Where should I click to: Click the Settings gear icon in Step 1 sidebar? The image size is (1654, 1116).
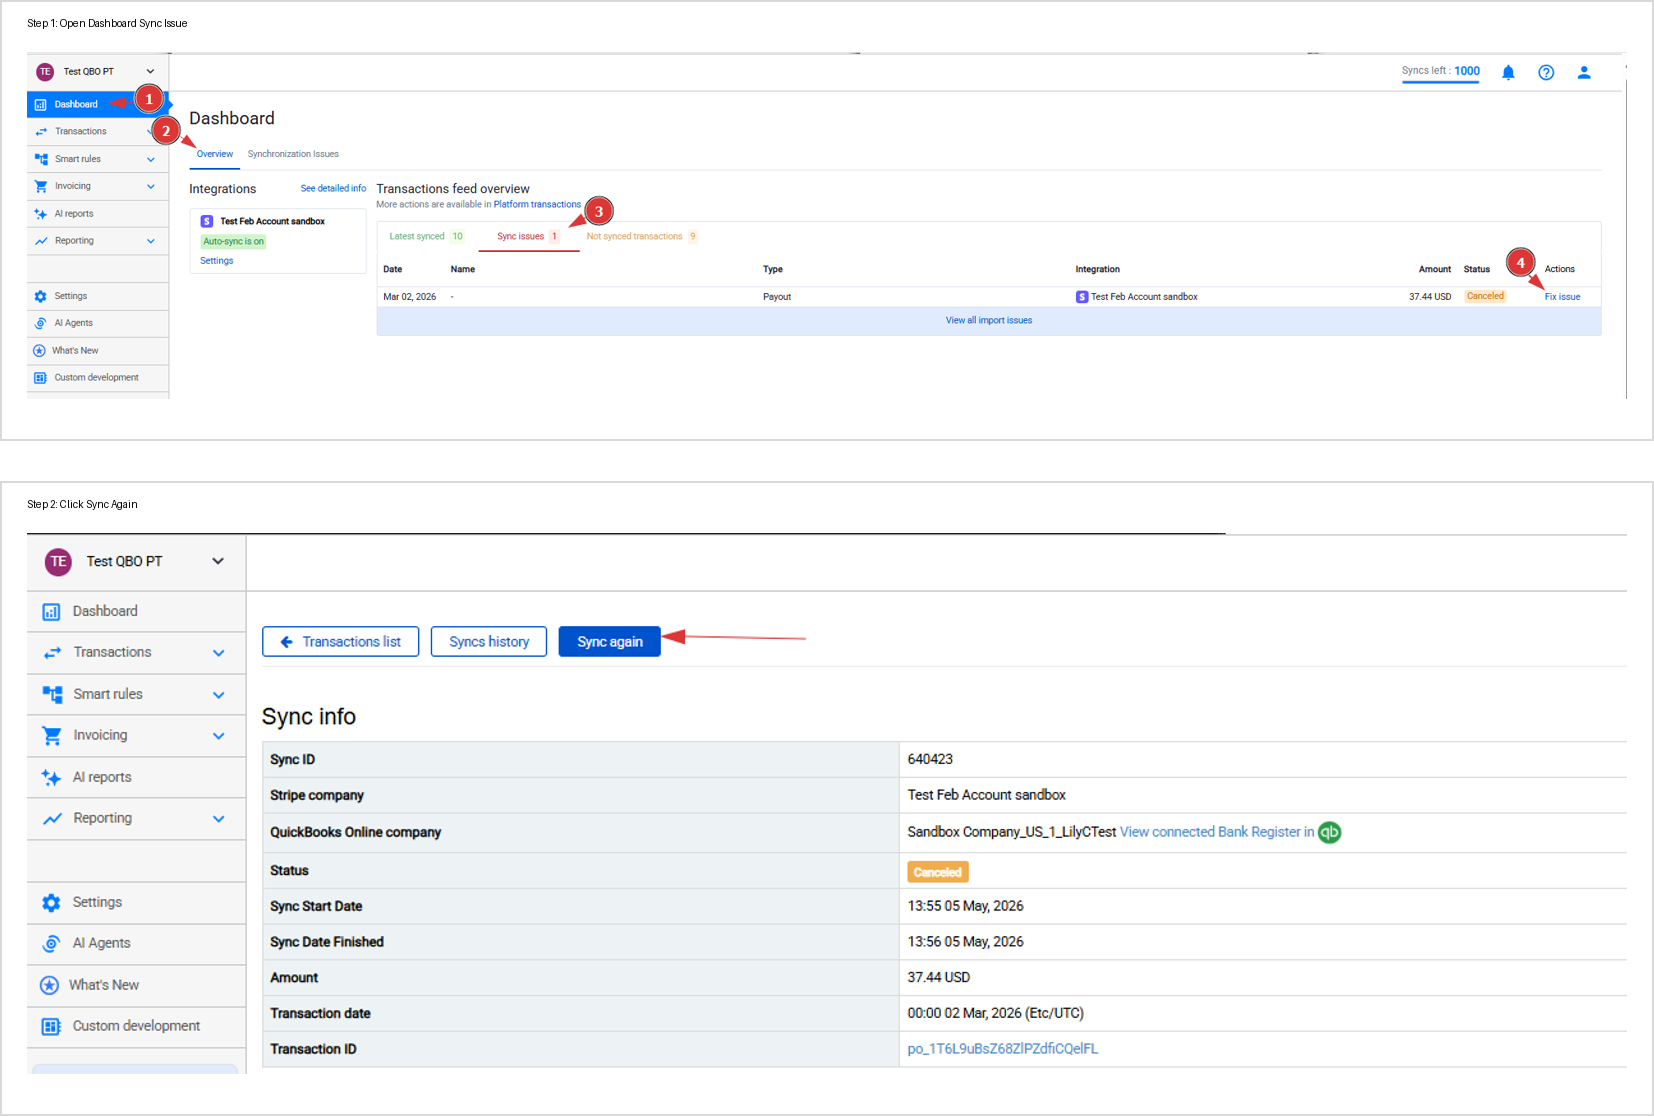click(41, 296)
